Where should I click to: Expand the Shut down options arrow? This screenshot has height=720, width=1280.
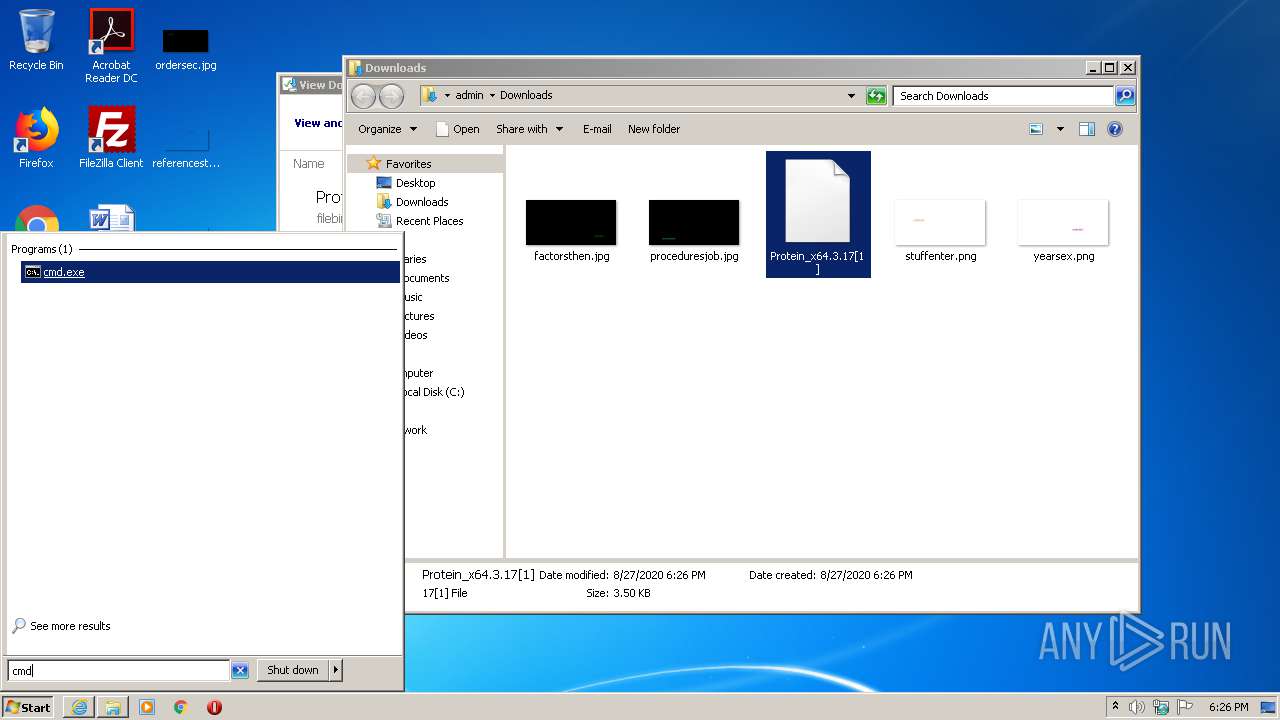tap(336, 670)
